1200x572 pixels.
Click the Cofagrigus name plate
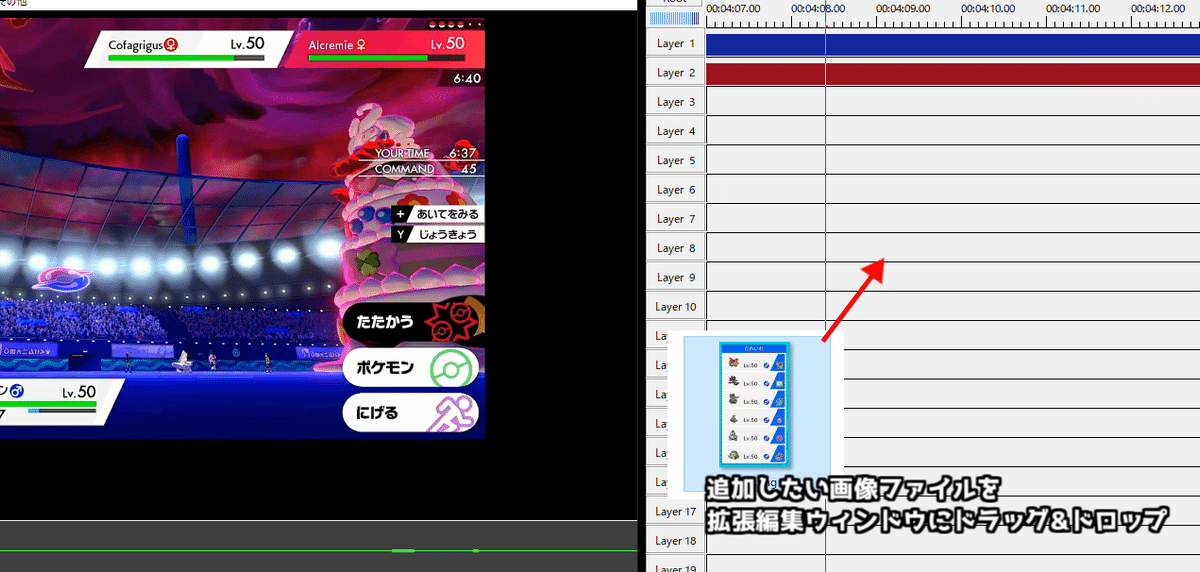188,48
